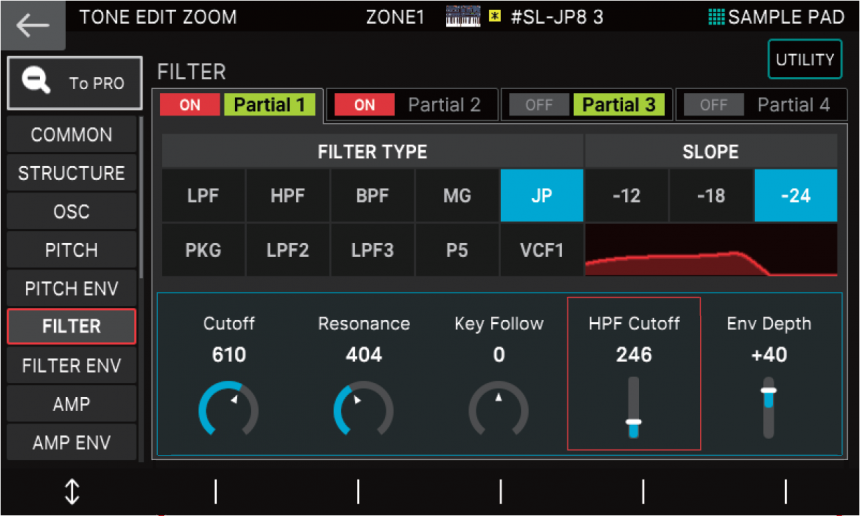Viewport: 860px width, 516px height.
Task: Tap the red filter response curve graph
Action: pos(711,250)
